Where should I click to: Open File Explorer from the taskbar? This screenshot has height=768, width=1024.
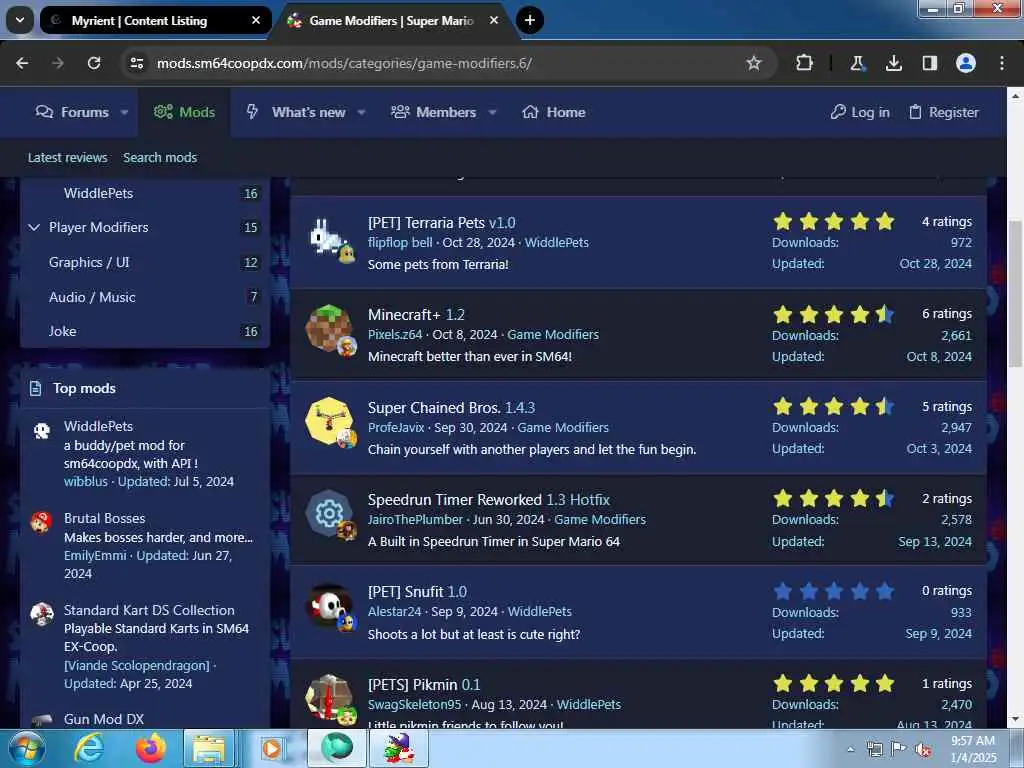pos(208,748)
